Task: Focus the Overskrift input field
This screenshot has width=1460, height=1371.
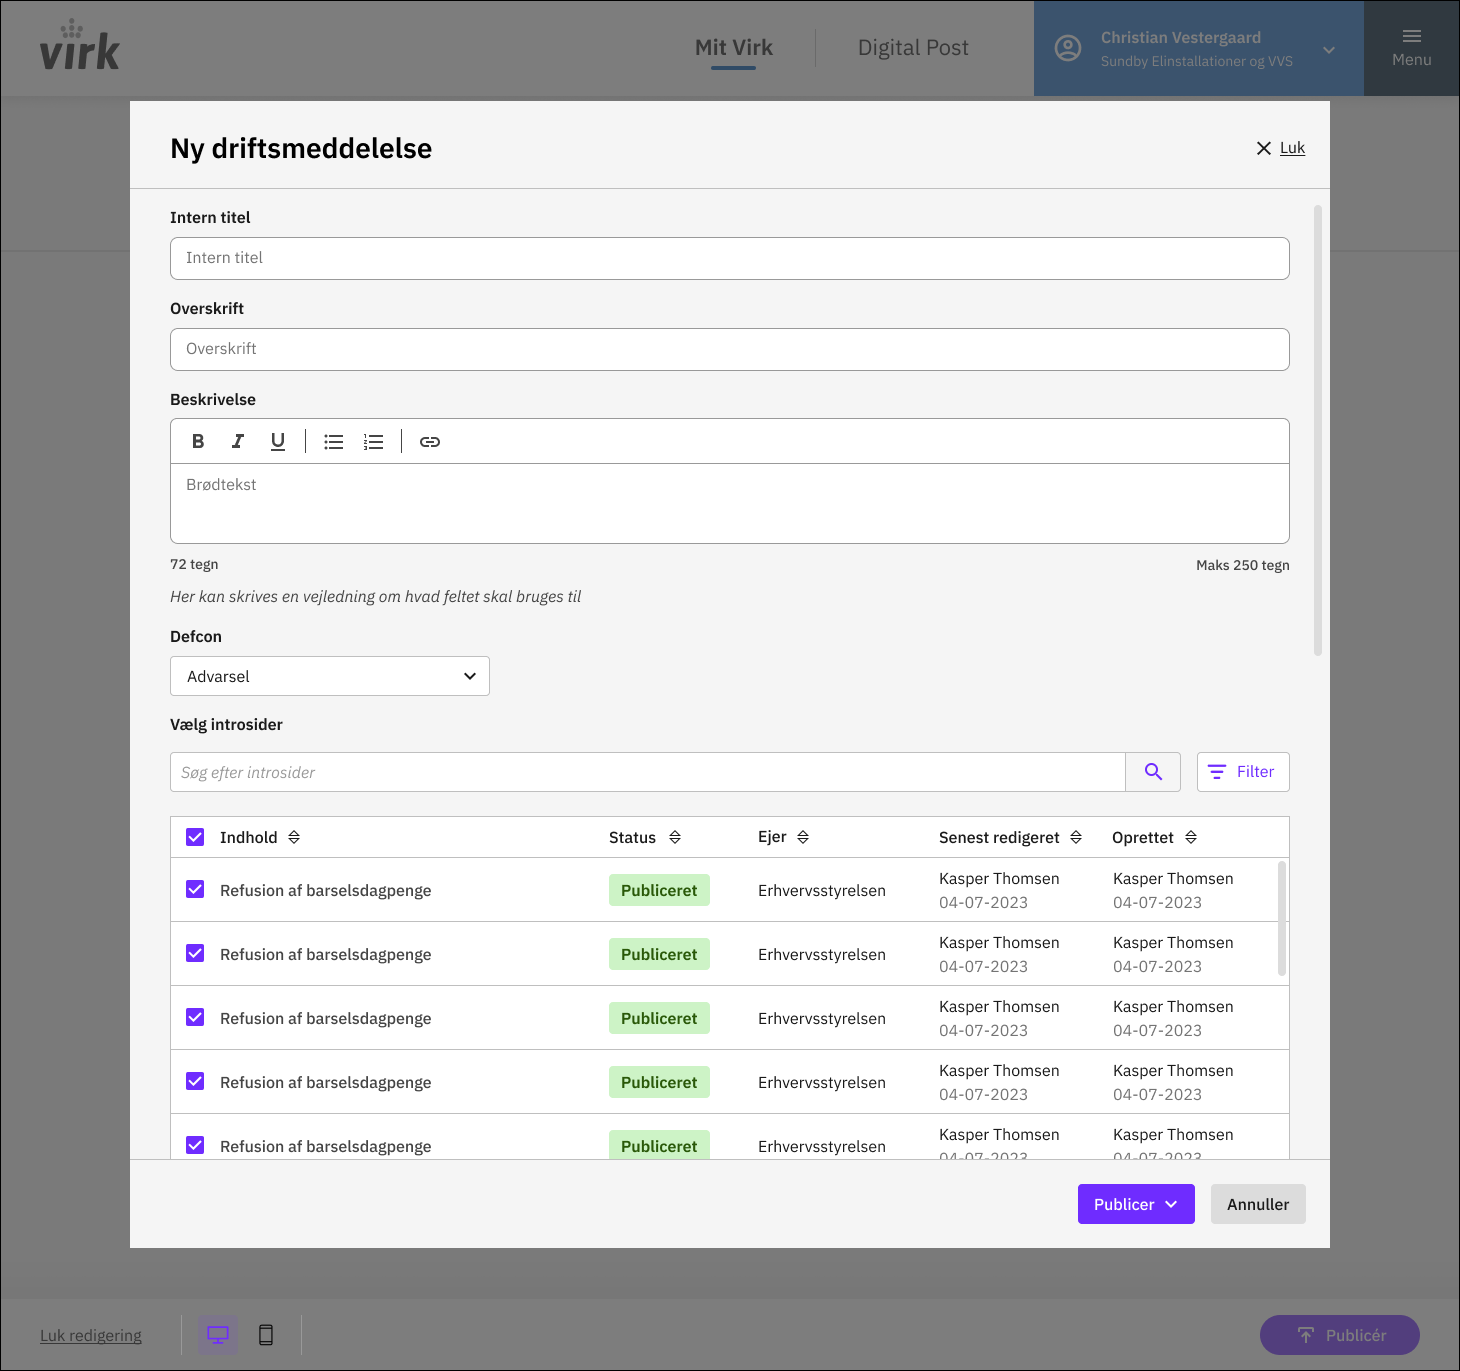Action: click(730, 349)
